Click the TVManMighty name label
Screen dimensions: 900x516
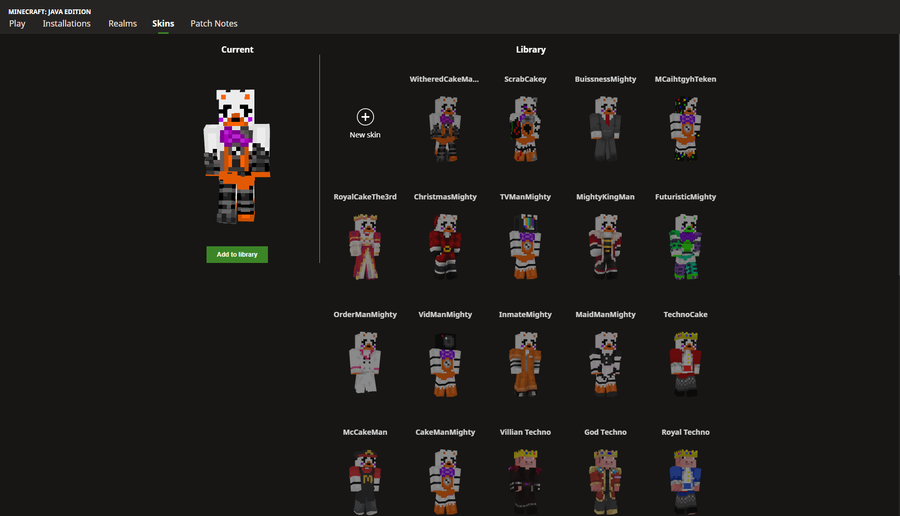pos(525,197)
